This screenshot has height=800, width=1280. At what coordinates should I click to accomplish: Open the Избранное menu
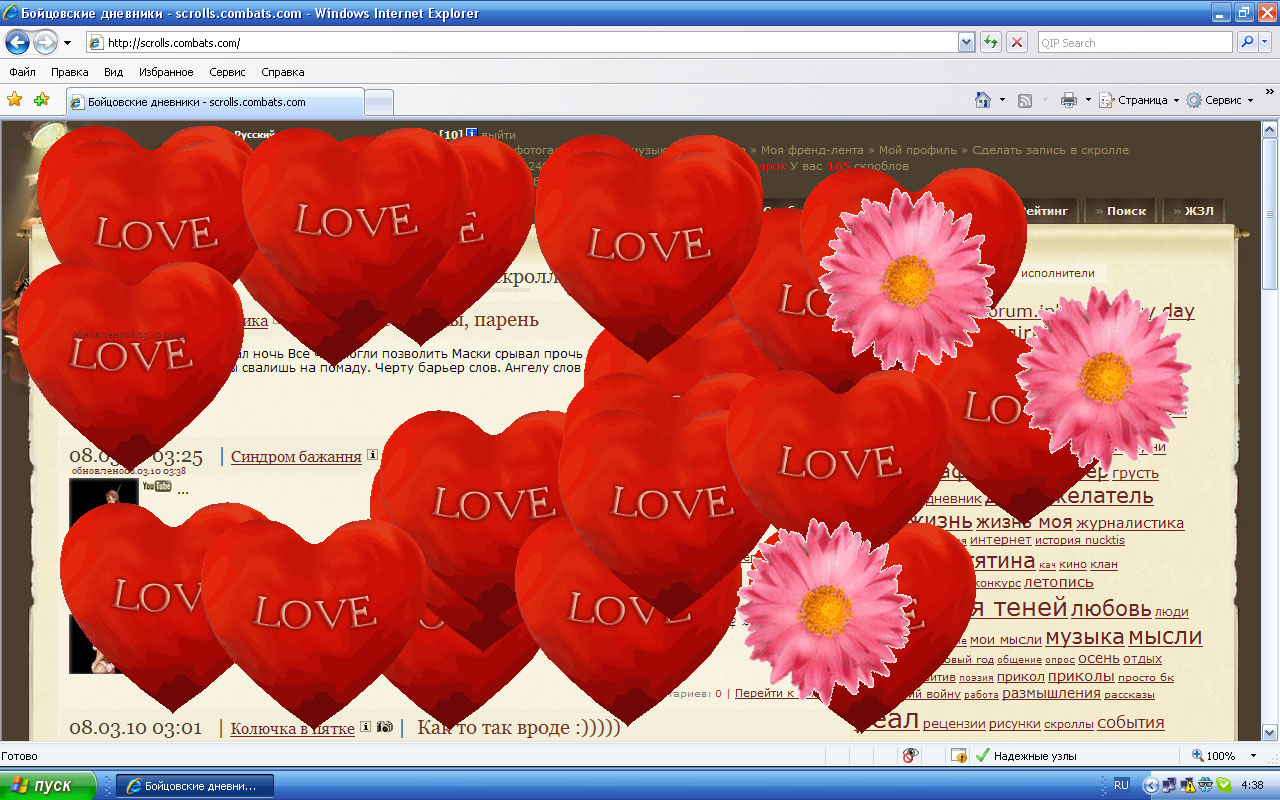(x=166, y=72)
